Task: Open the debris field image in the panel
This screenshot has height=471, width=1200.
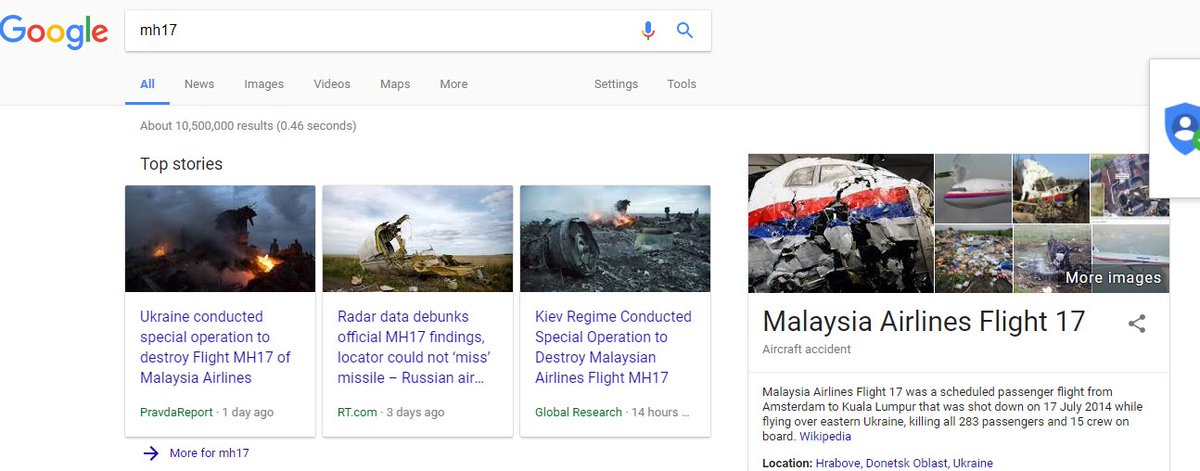Action: (973, 259)
